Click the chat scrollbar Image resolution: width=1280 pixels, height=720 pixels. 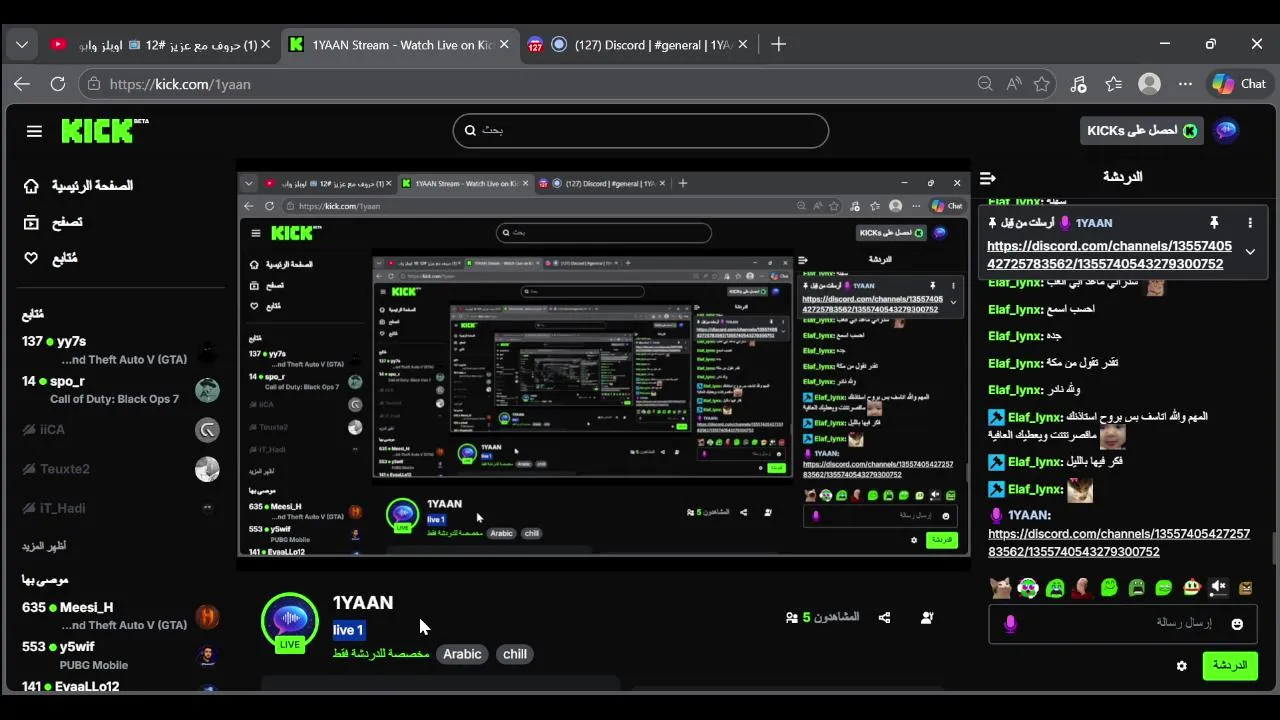pyautogui.click(x=1273, y=548)
